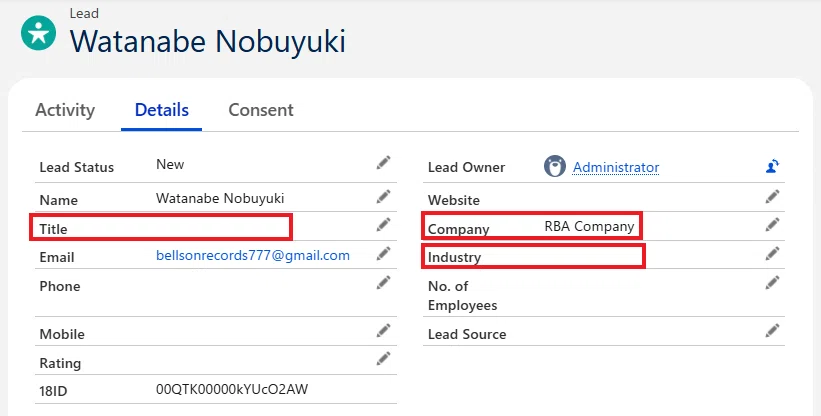
Task: Click the edit pencil for Mobile
Action: tap(383, 331)
